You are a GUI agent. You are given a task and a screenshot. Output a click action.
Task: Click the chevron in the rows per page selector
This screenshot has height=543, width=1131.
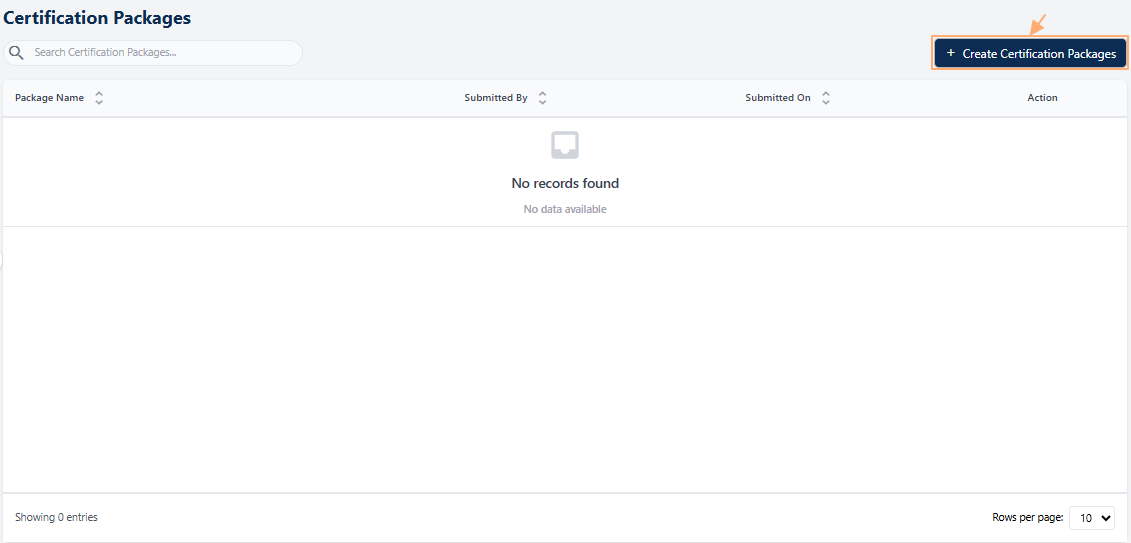click(1105, 518)
